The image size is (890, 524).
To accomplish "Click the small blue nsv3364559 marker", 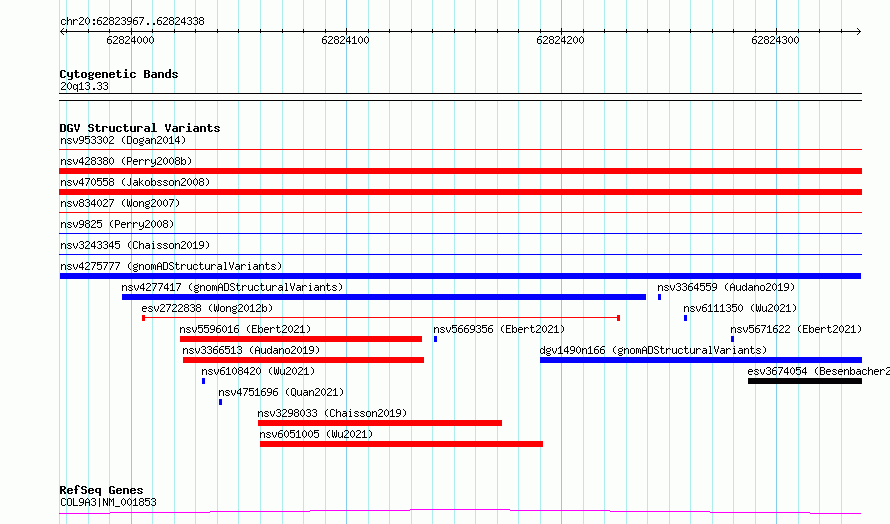I will (660, 297).
